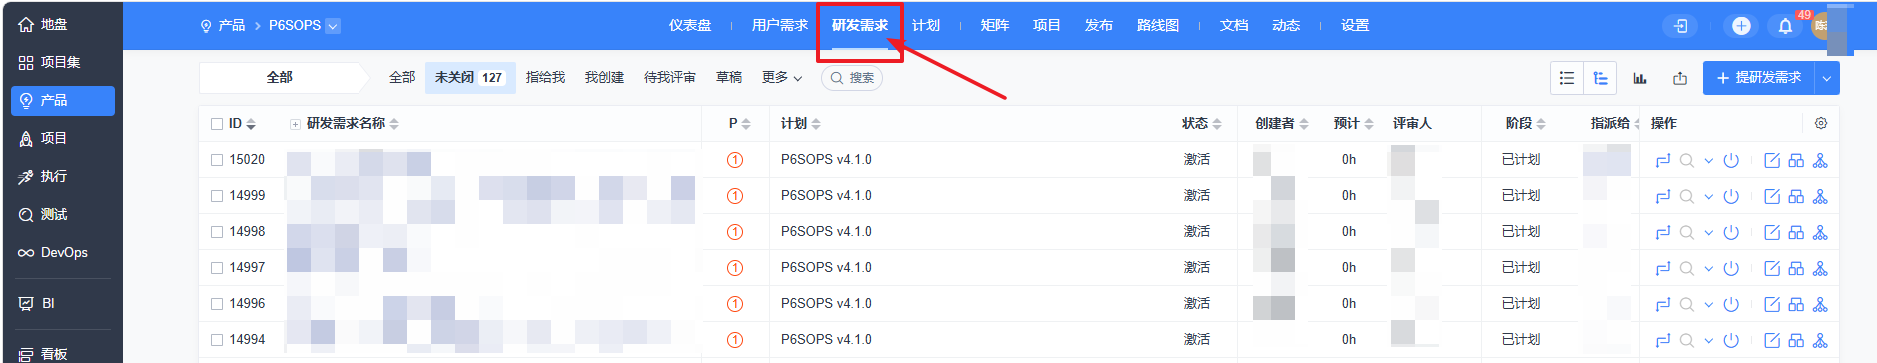Image resolution: width=1877 pixels, height=363 pixels.
Task: Filter by 指给我
Action: [x=545, y=78]
